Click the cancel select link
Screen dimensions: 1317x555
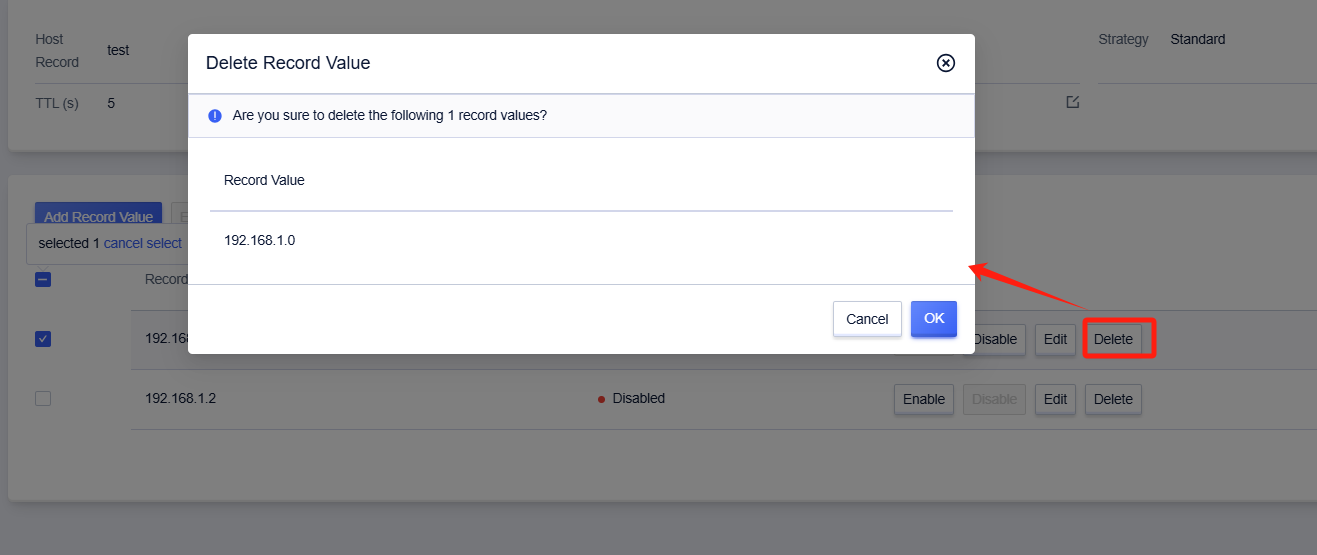pyautogui.click(x=143, y=243)
